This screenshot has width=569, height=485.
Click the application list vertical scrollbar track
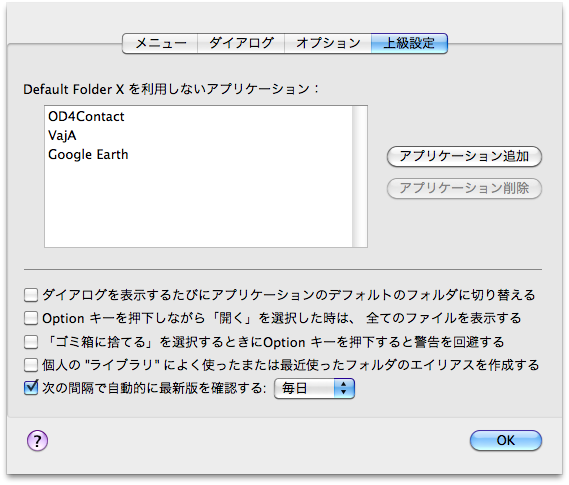[x=360, y=177]
